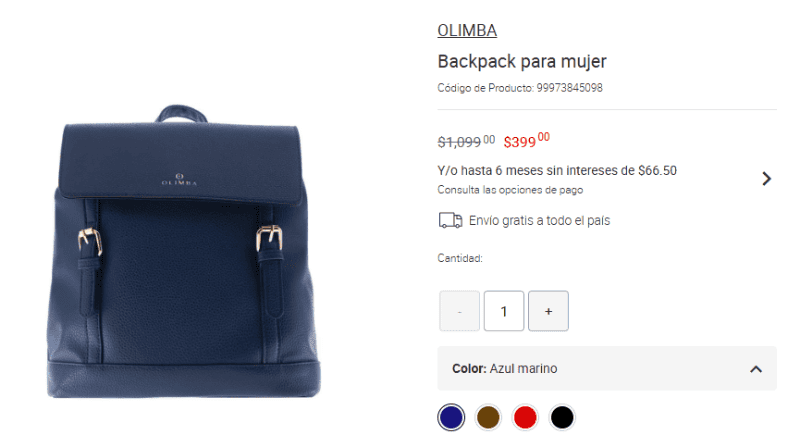The height and width of the screenshot is (447, 800).
Task: Click the free shipping truck icon
Action: [450, 220]
